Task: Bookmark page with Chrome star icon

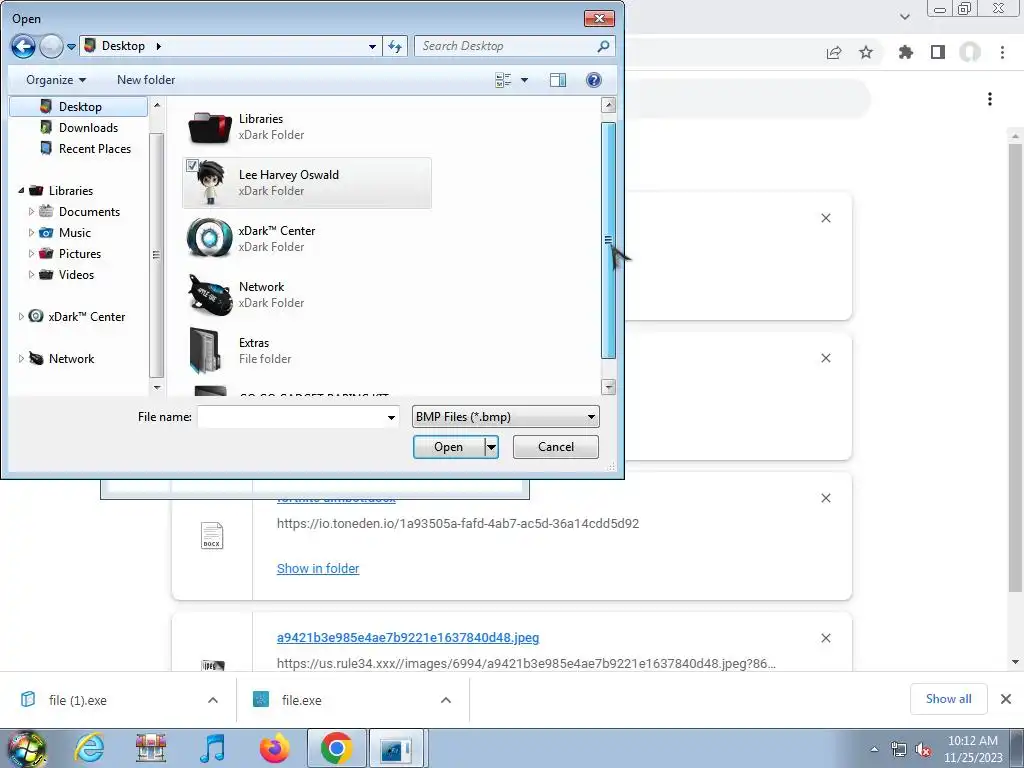Action: [x=866, y=52]
